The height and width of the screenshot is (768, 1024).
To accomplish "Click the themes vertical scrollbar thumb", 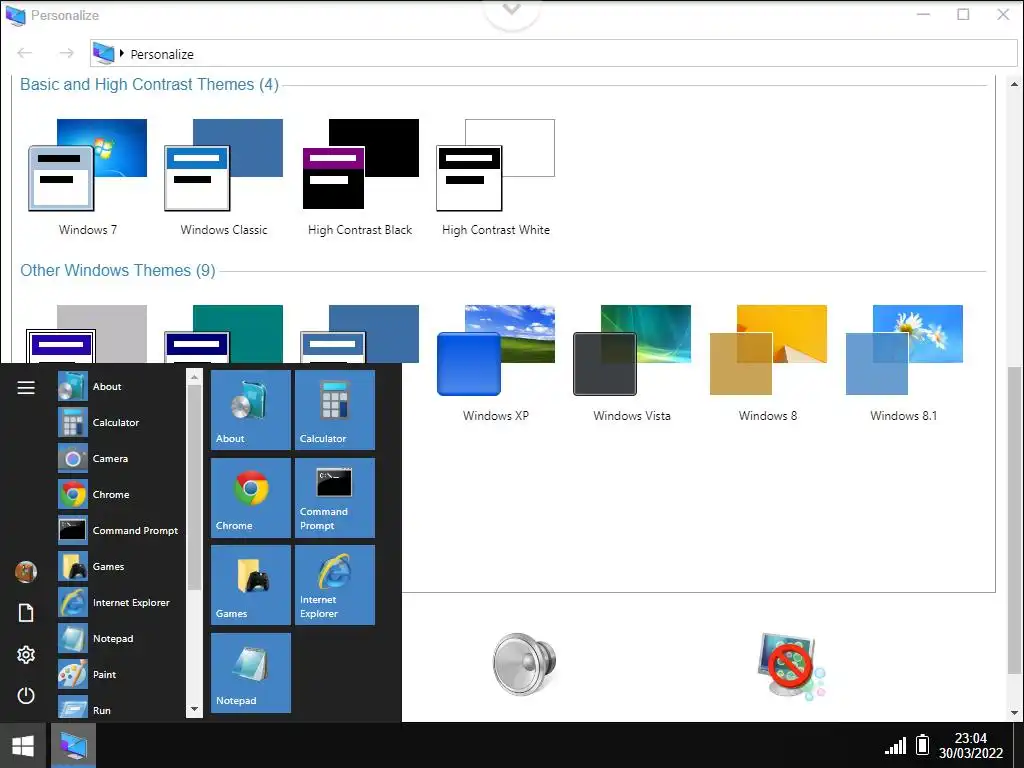I will click(1014, 520).
